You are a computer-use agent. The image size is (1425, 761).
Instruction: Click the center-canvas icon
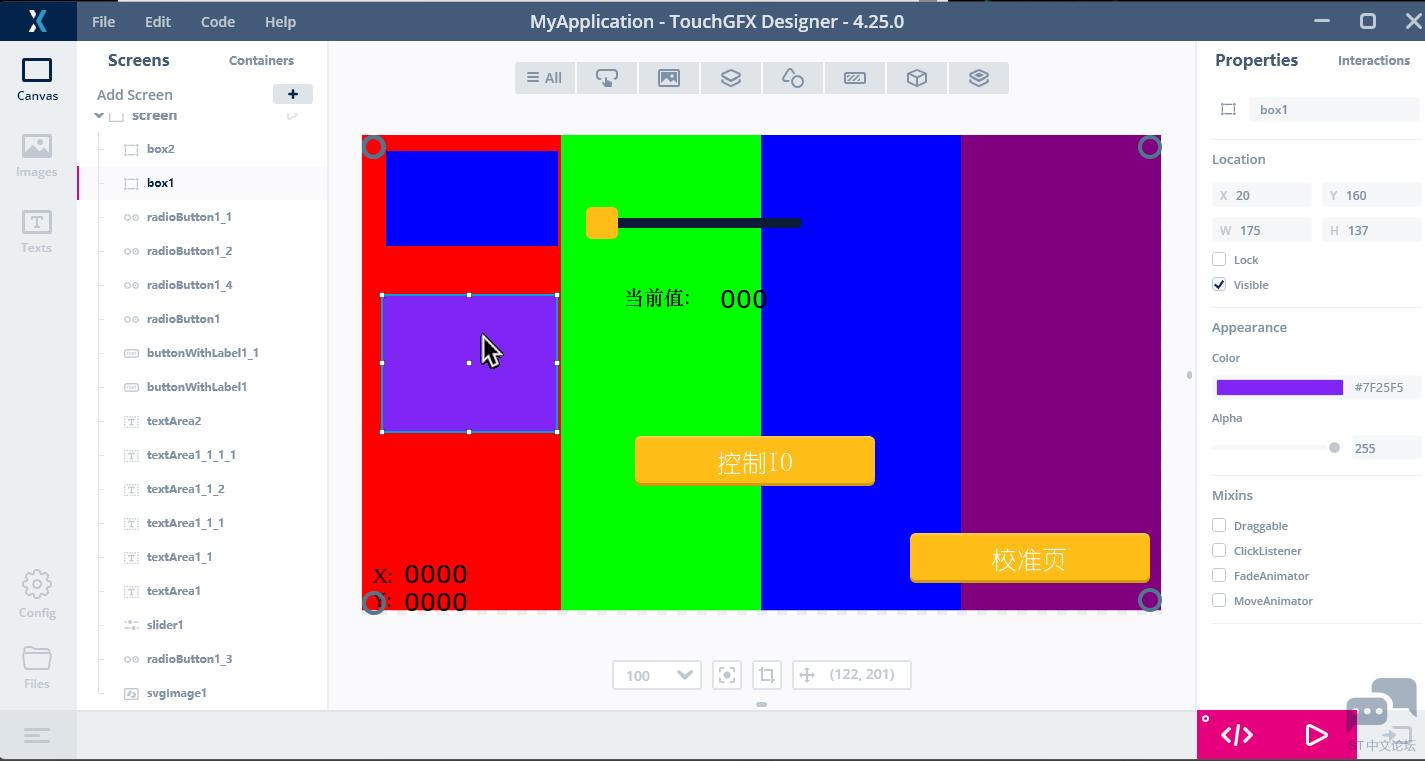pyautogui.click(x=727, y=675)
